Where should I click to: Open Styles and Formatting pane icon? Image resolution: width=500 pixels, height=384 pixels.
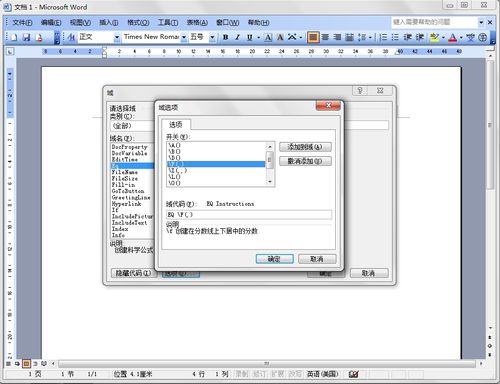(71, 37)
